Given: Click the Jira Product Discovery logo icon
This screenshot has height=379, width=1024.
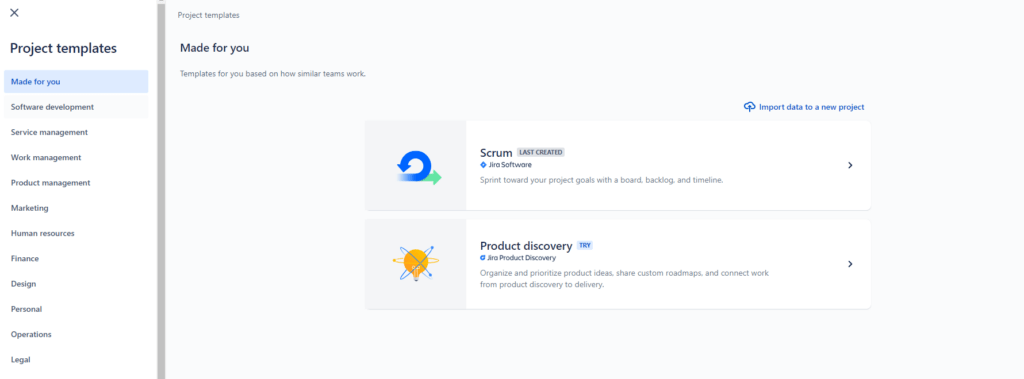Looking at the screenshot, I should [483, 258].
